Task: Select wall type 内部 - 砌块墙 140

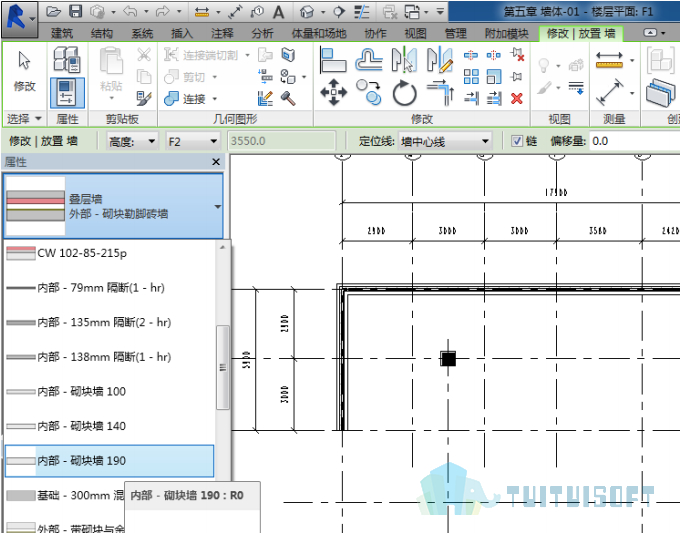Action: pyautogui.click(x=109, y=426)
